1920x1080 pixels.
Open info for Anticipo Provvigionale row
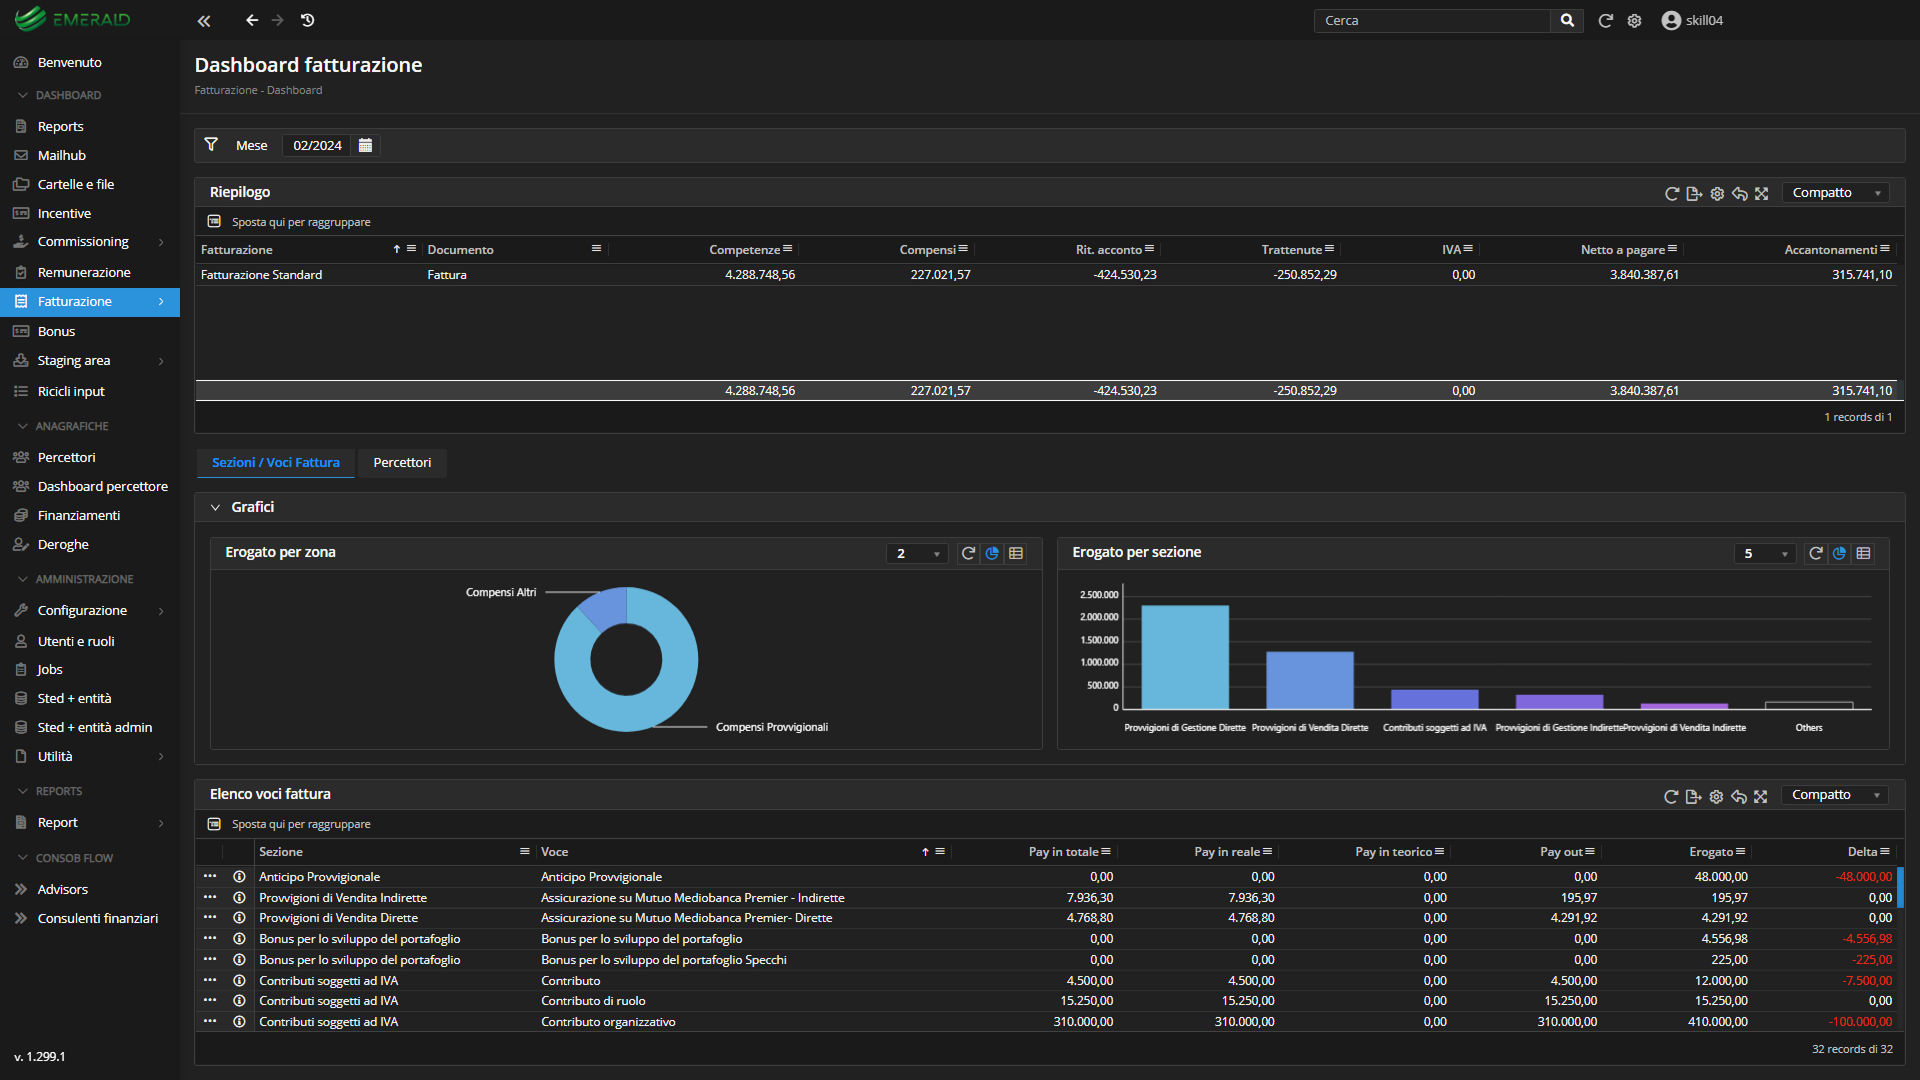pos(239,876)
